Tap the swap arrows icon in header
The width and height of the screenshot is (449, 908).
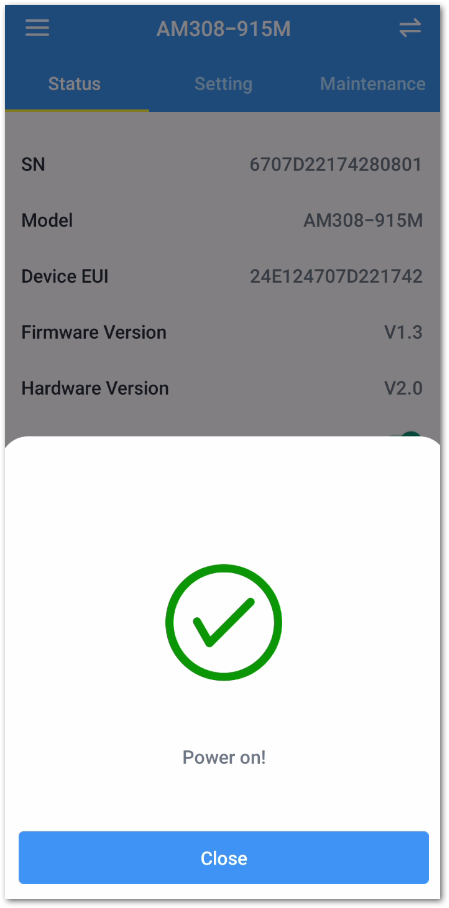point(410,28)
